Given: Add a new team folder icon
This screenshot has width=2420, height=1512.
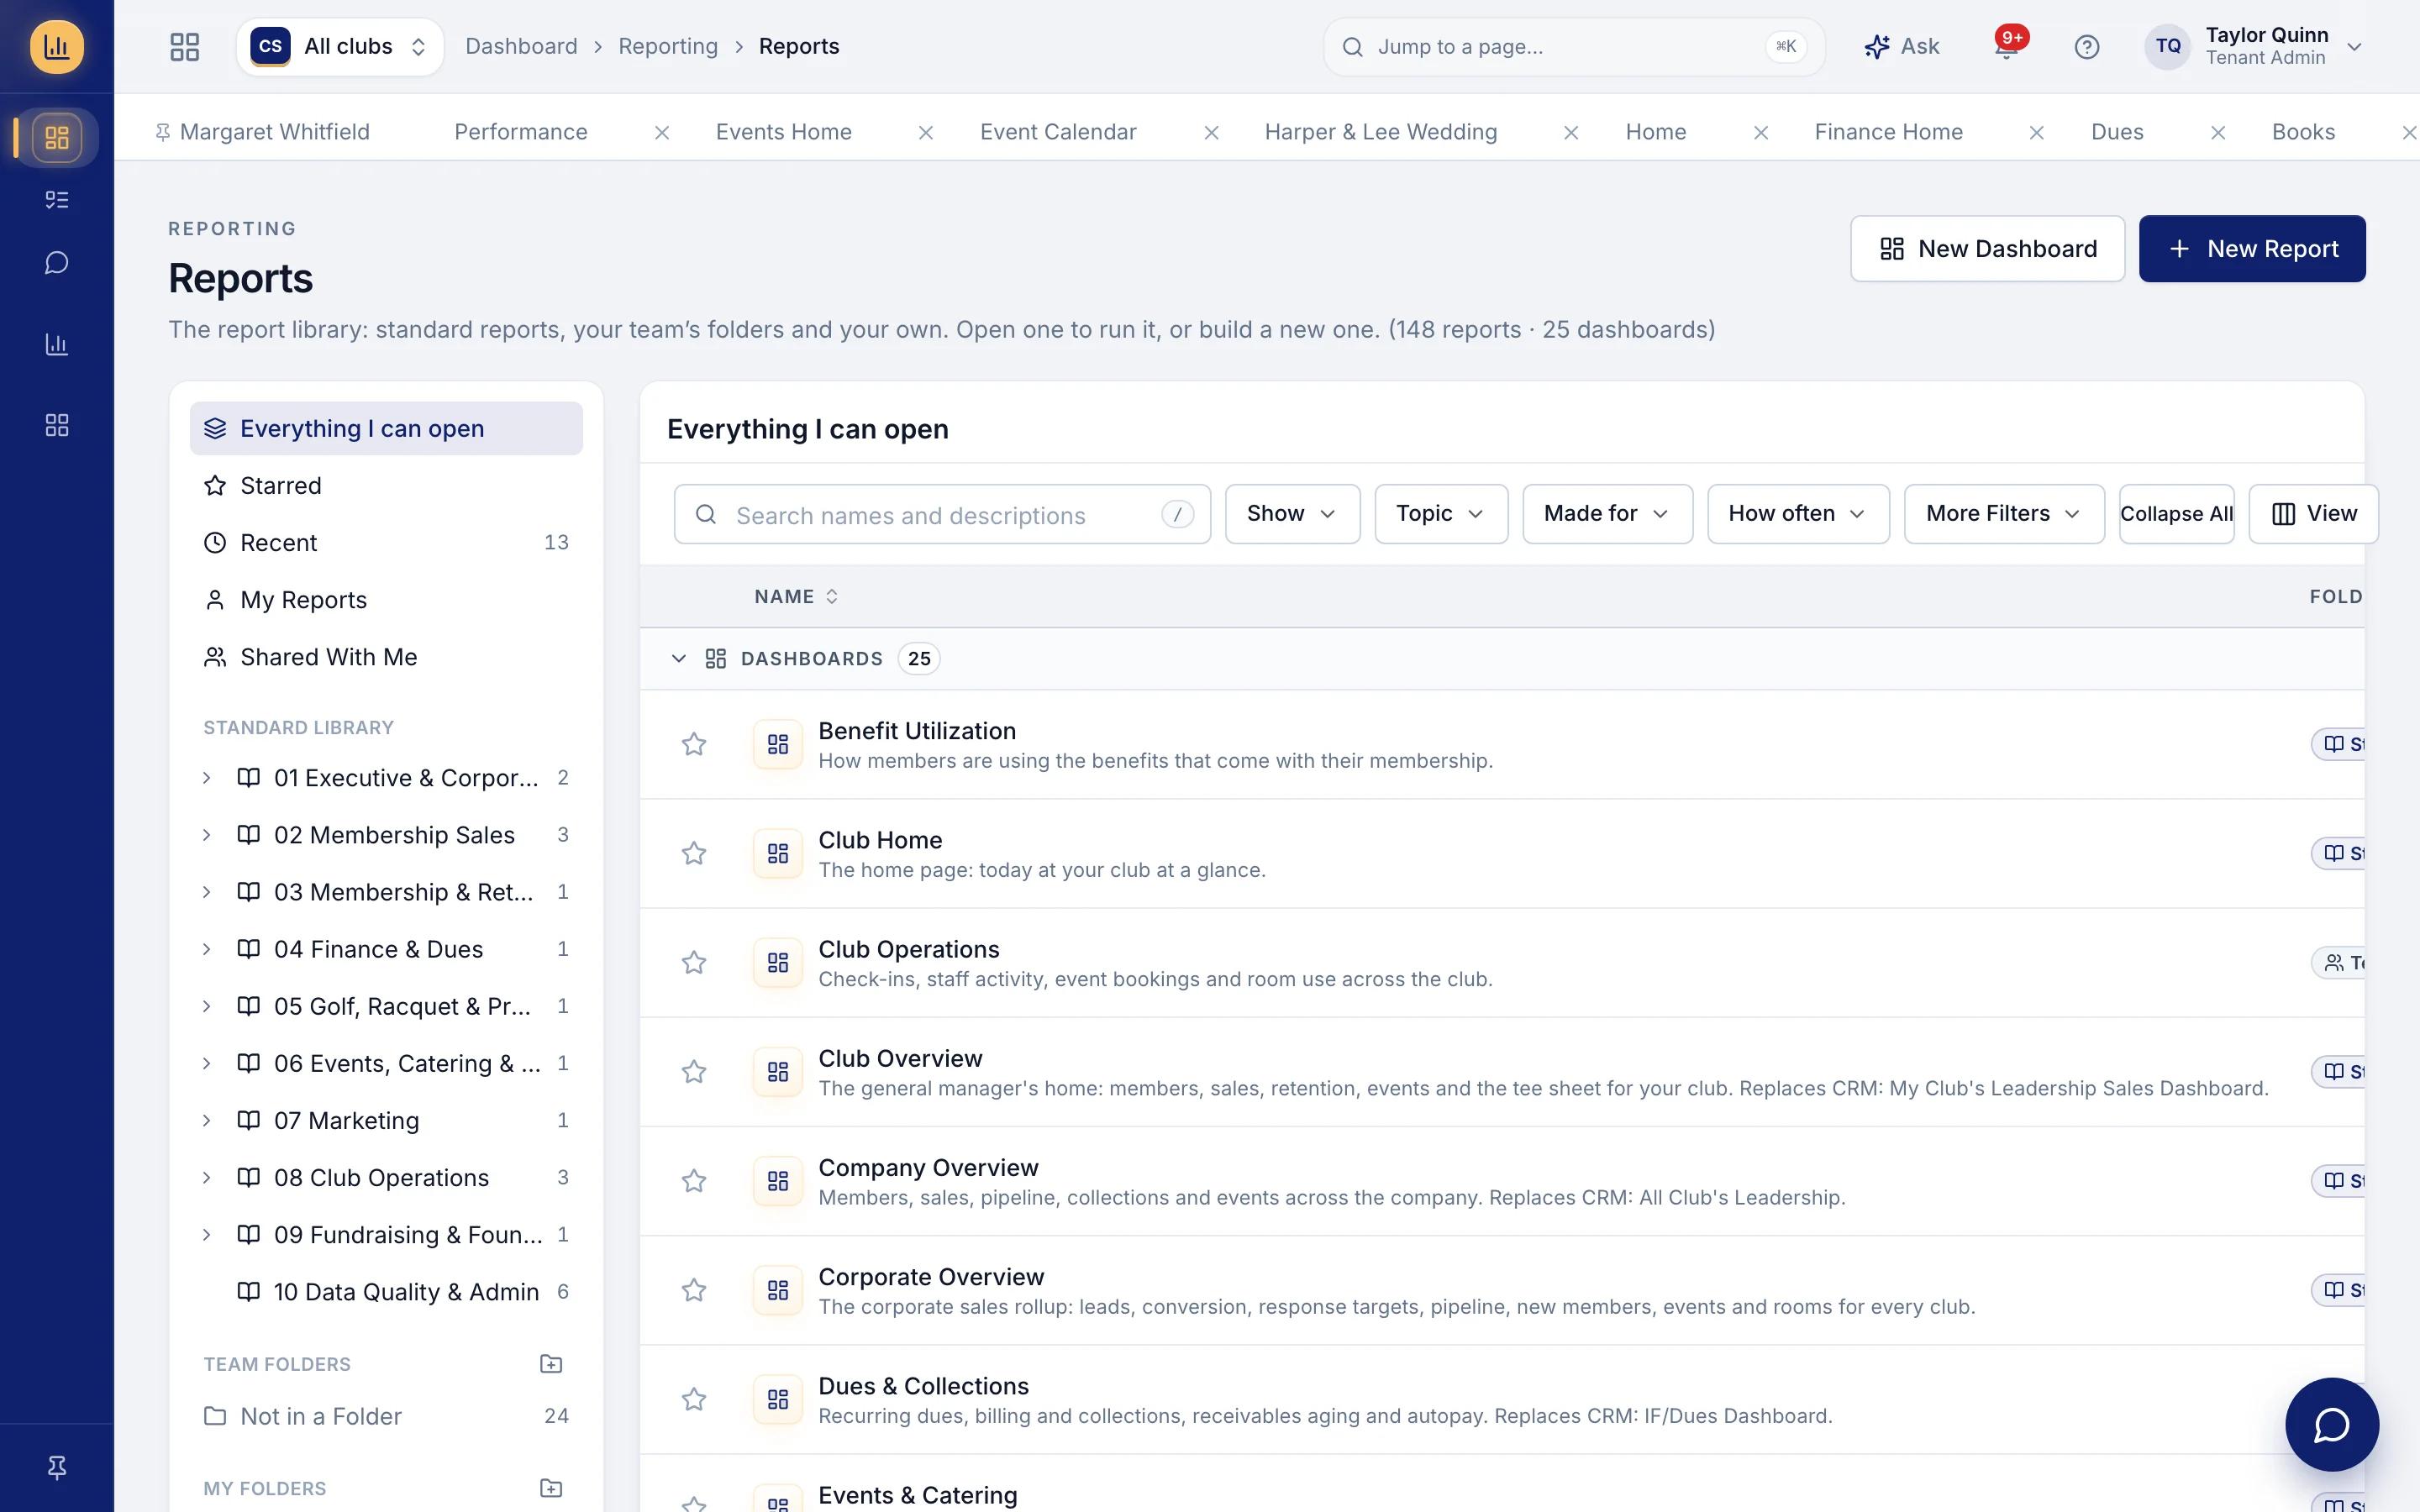Looking at the screenshot, I should pos(551,1364).
